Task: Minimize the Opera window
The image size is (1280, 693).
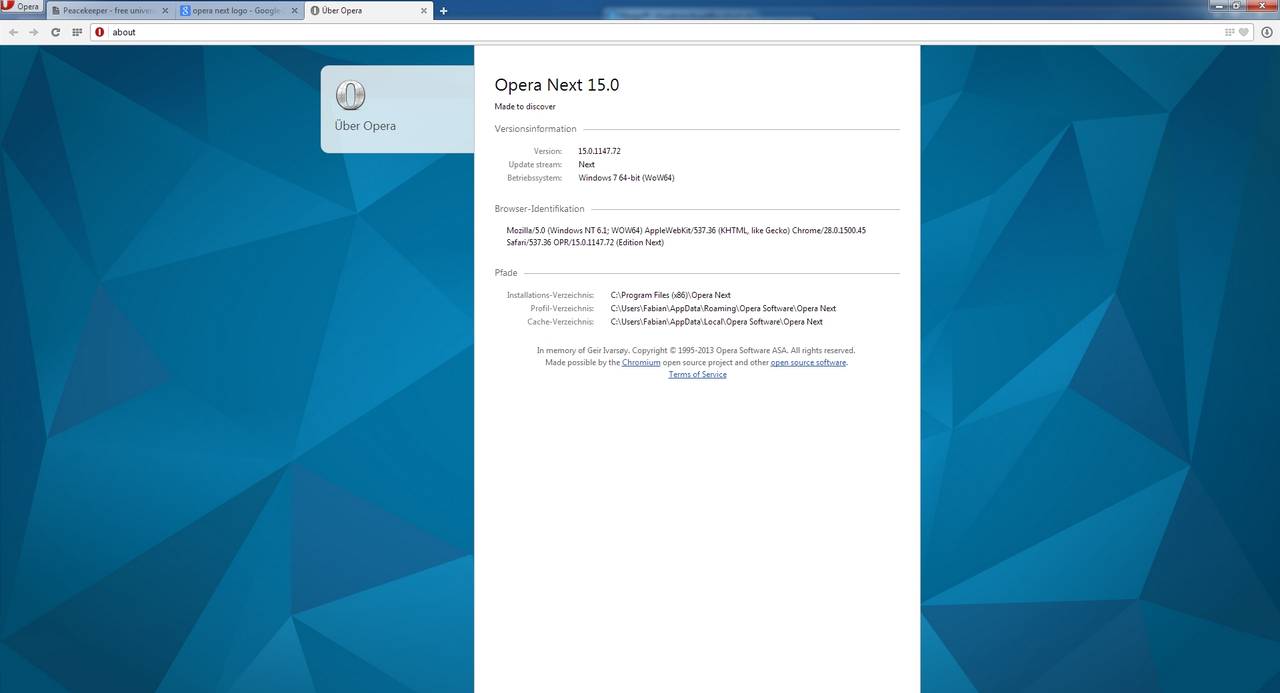Action: point(1217,5)
